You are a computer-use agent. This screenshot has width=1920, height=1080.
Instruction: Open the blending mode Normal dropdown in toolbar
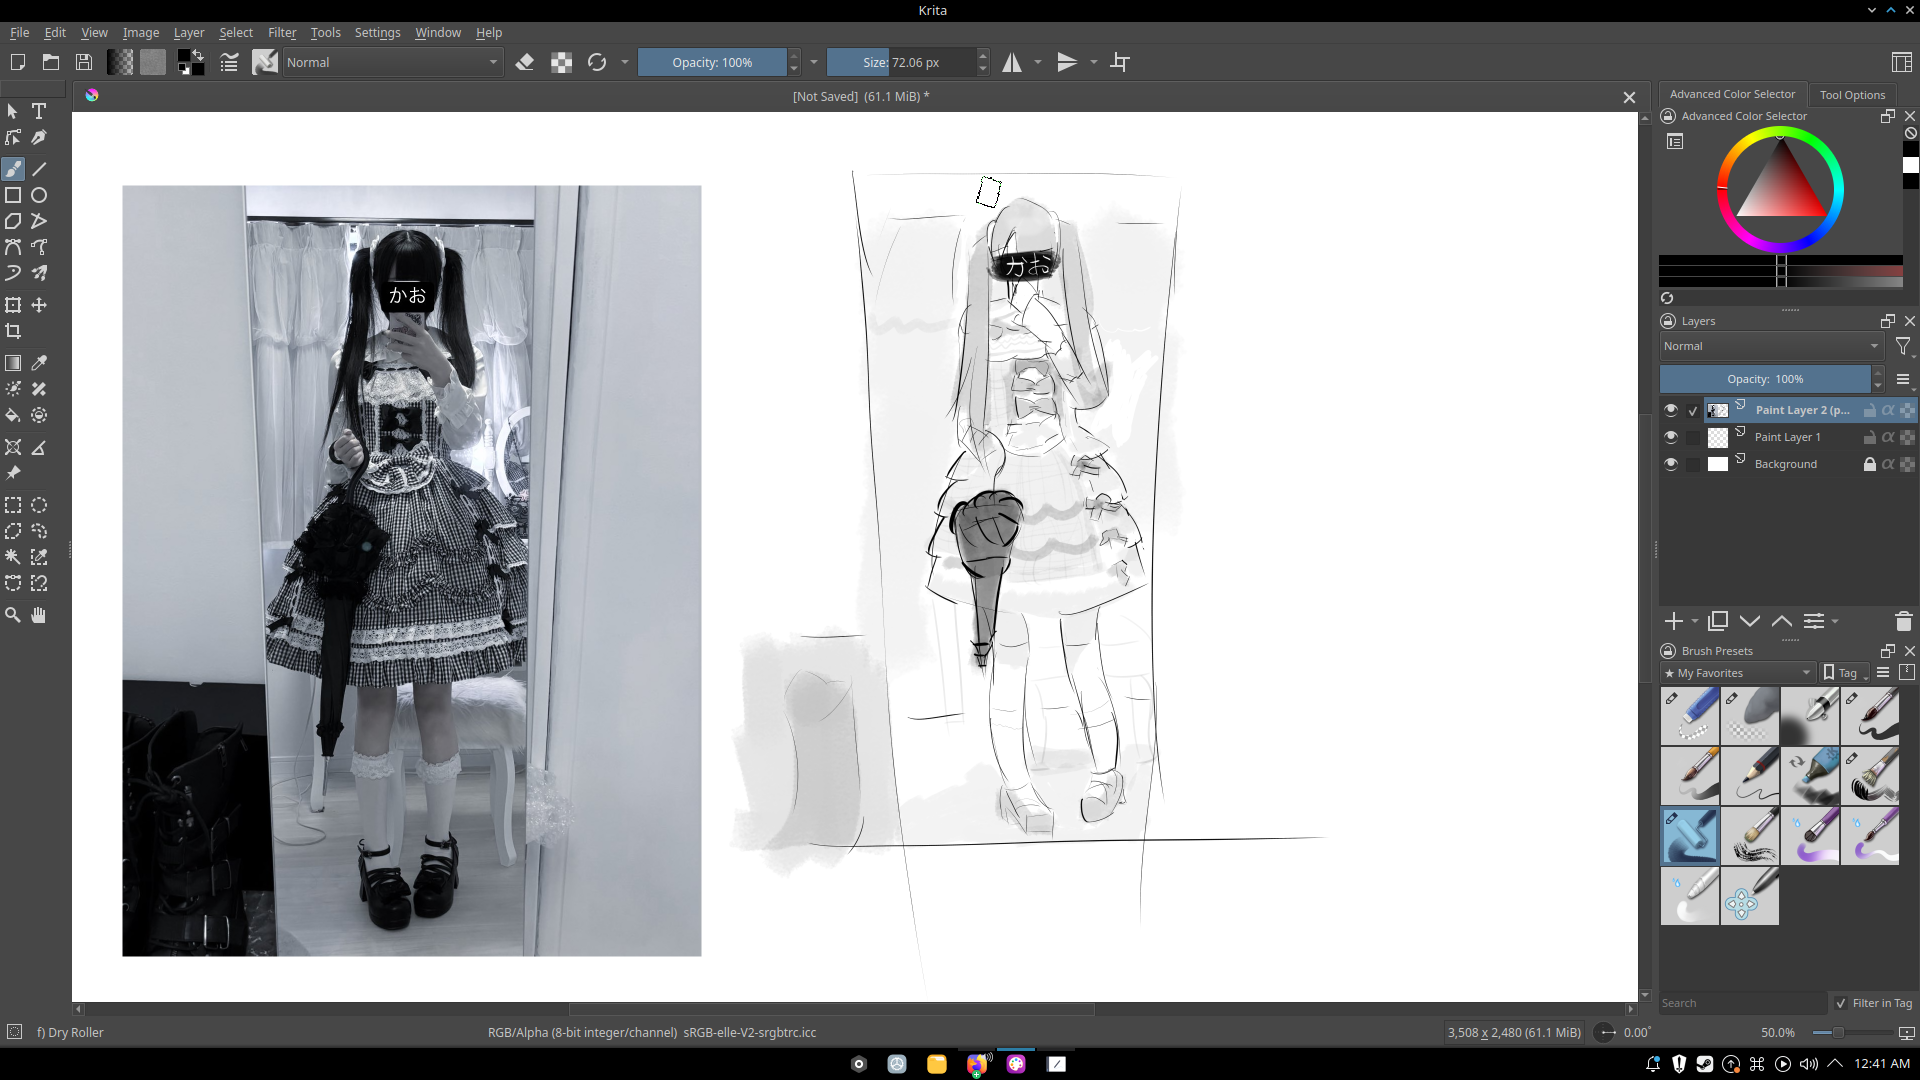(392, 62)
